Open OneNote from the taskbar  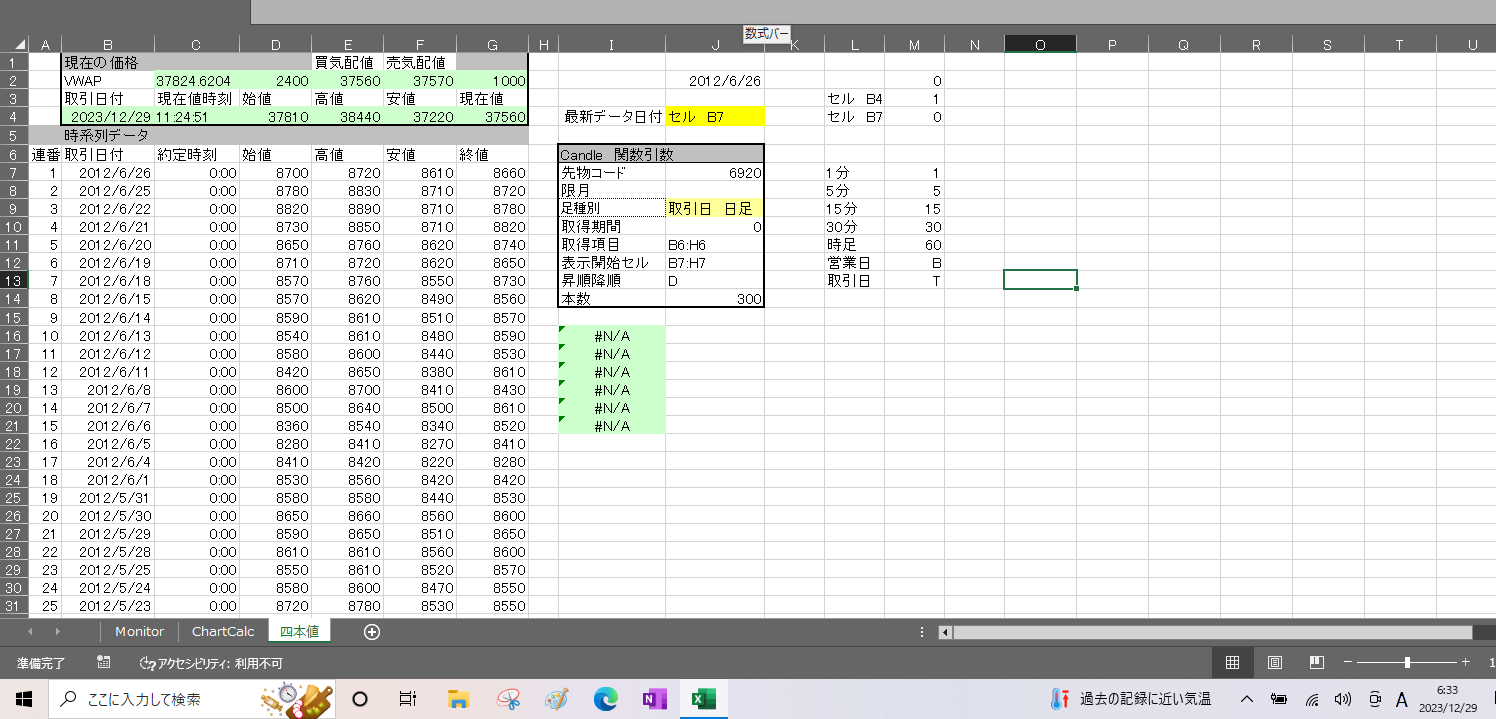pos(655,699)
